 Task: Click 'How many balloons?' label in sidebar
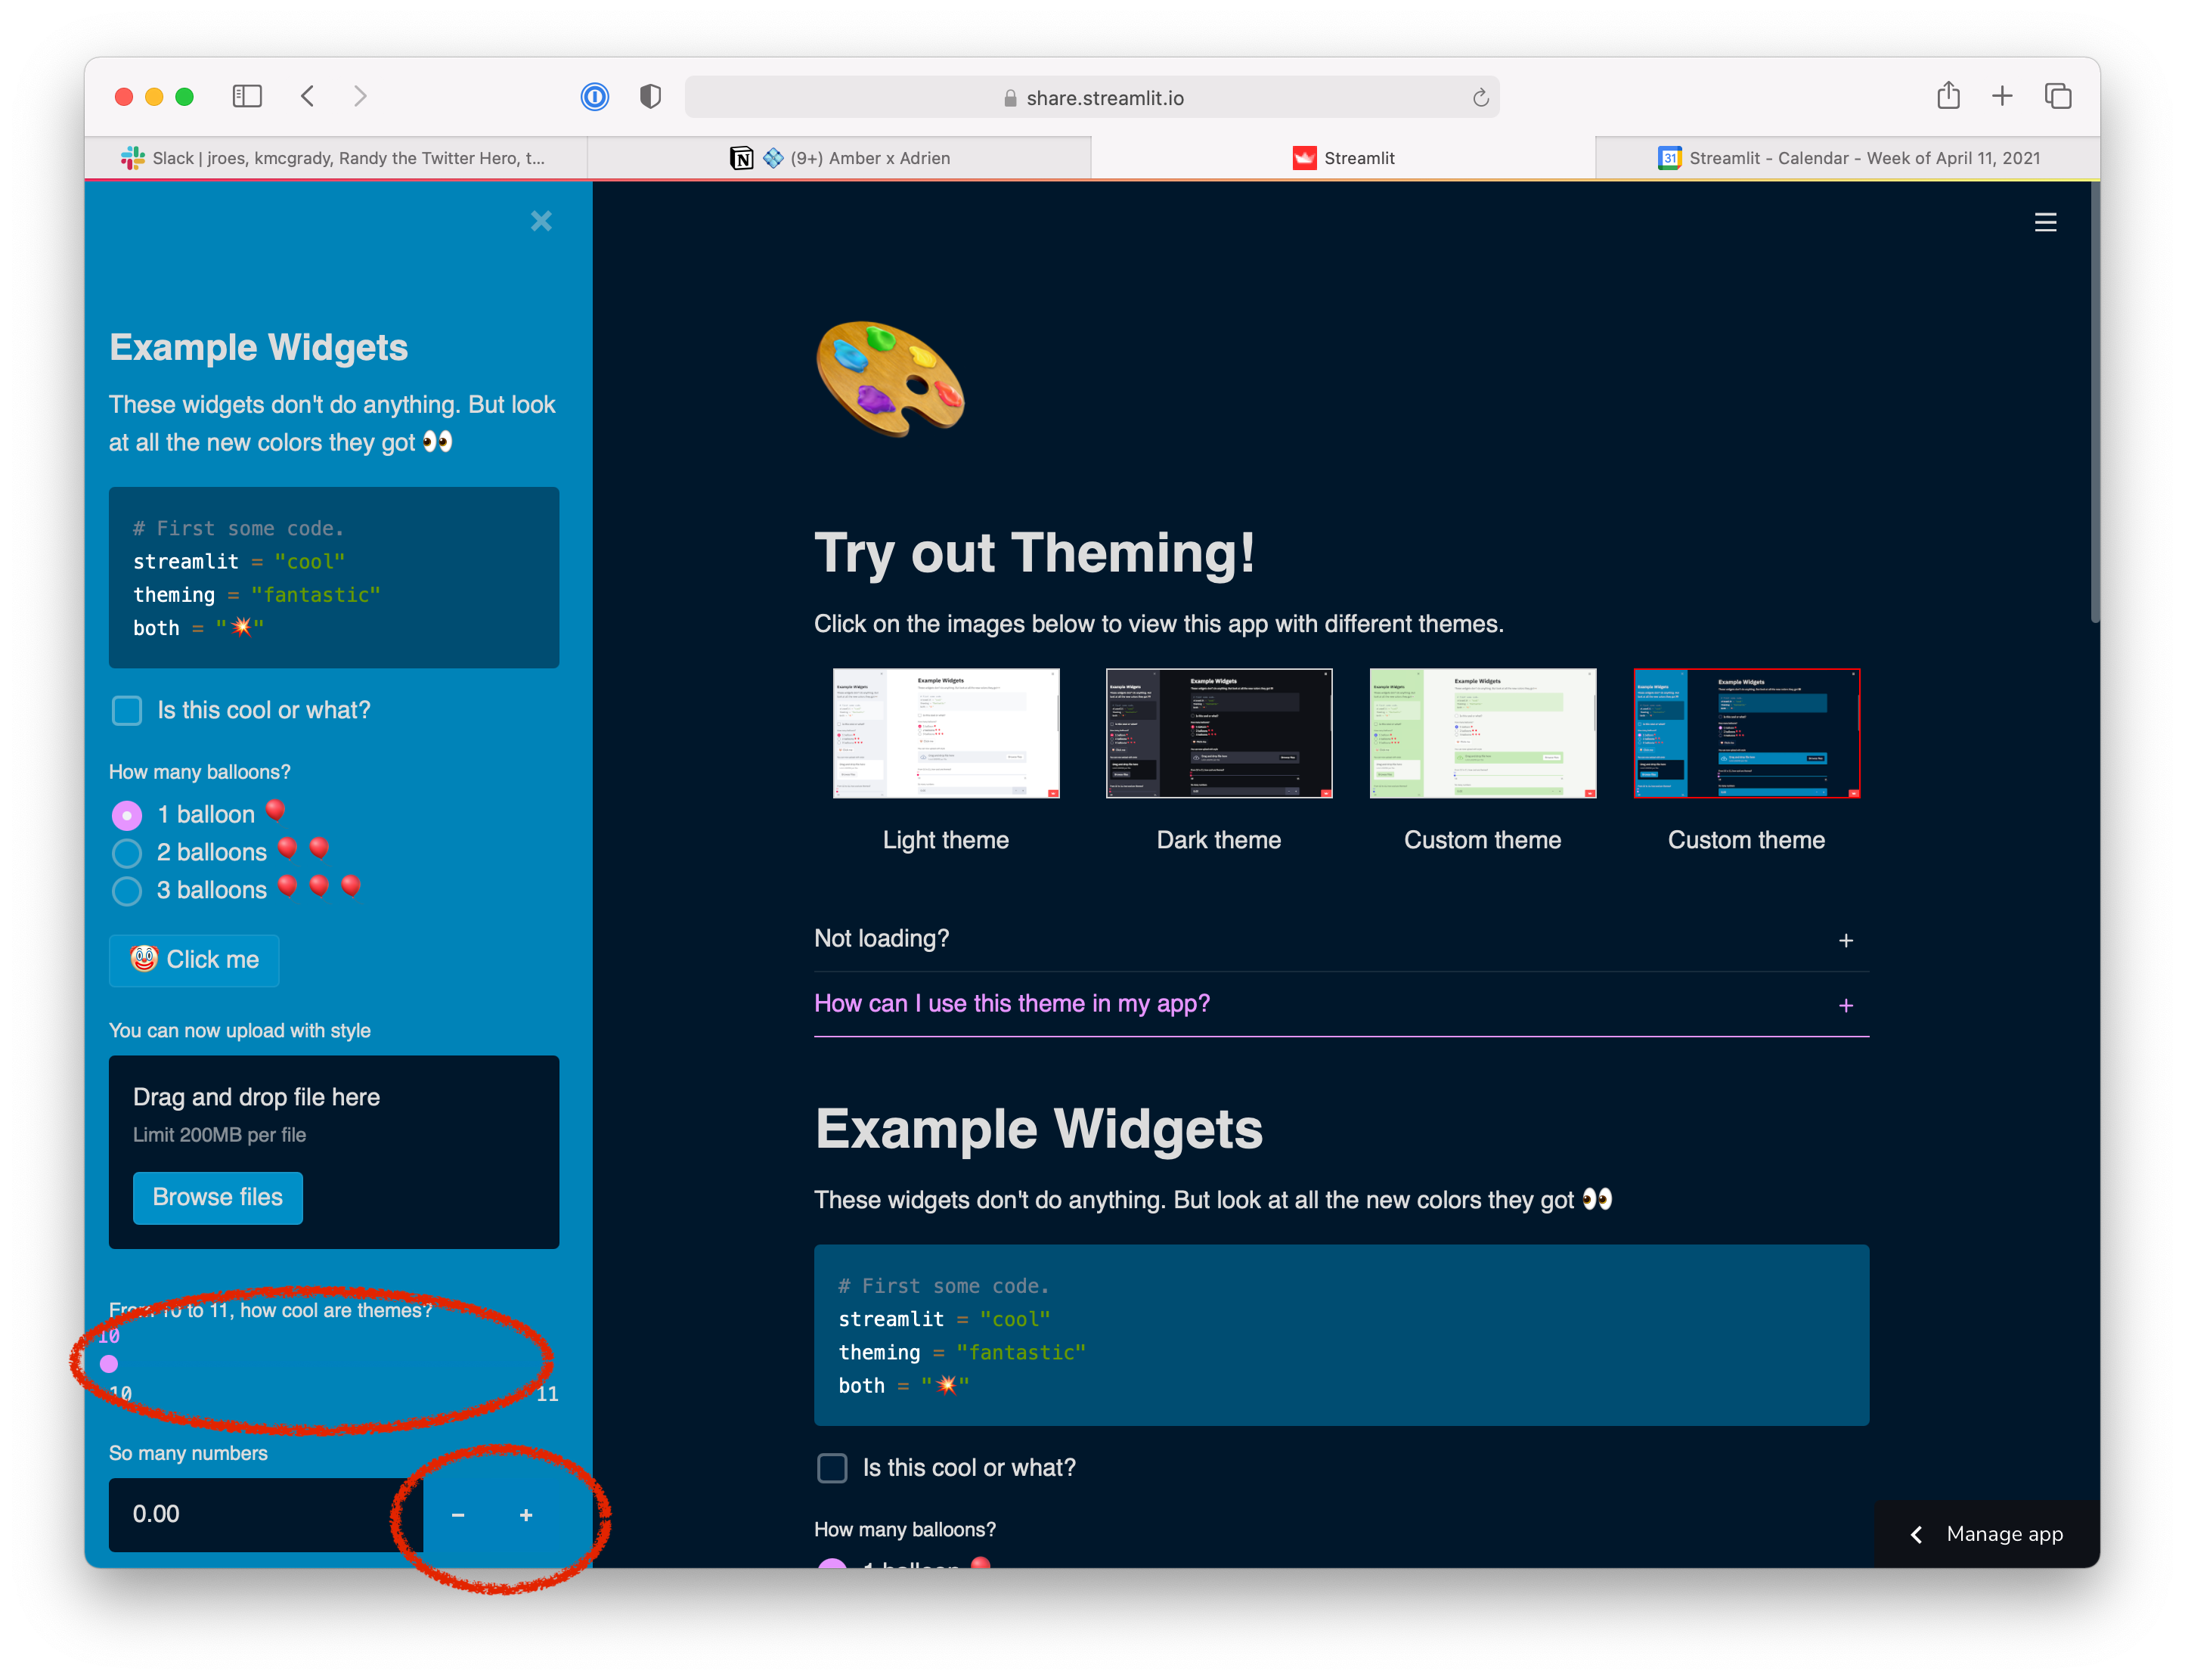tap(200, 772)
